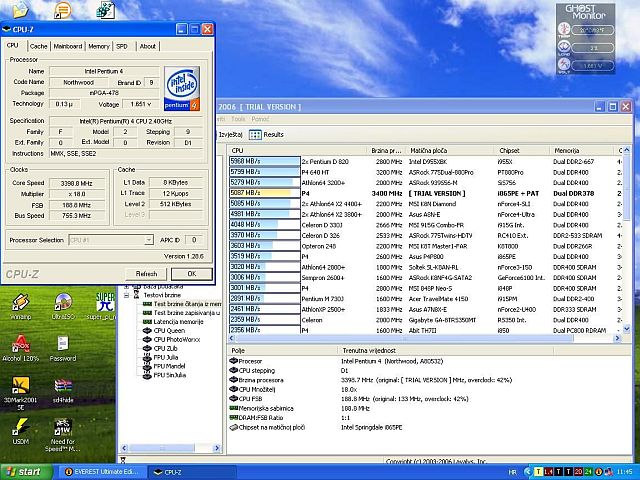Open the USDM desktop icon
The width and height of the screenshot is (640, 480).
coord(20,428)
